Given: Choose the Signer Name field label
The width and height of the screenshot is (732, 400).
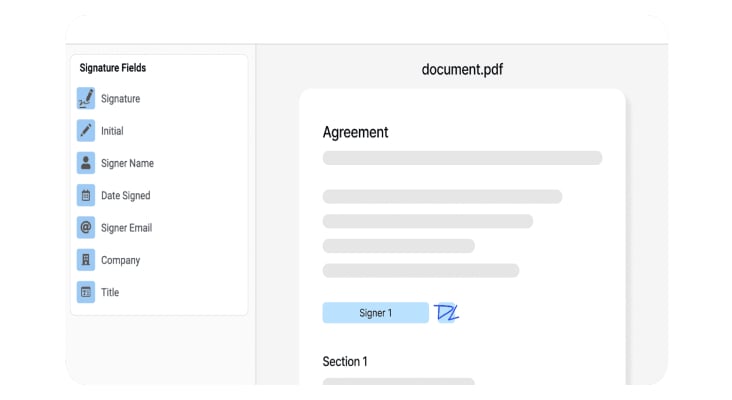Looking at the screenshot, I should pyautogui.click(x=127, y=163).
